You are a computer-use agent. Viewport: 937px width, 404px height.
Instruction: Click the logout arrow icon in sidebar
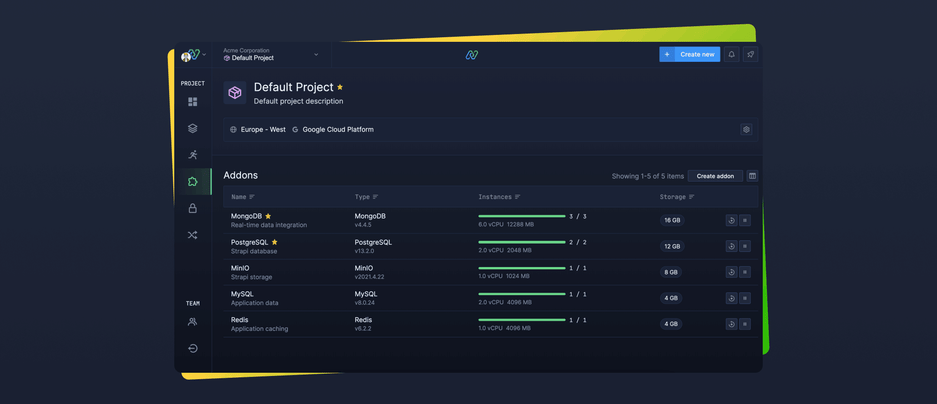pyautogui.click(x=192, y=348)
